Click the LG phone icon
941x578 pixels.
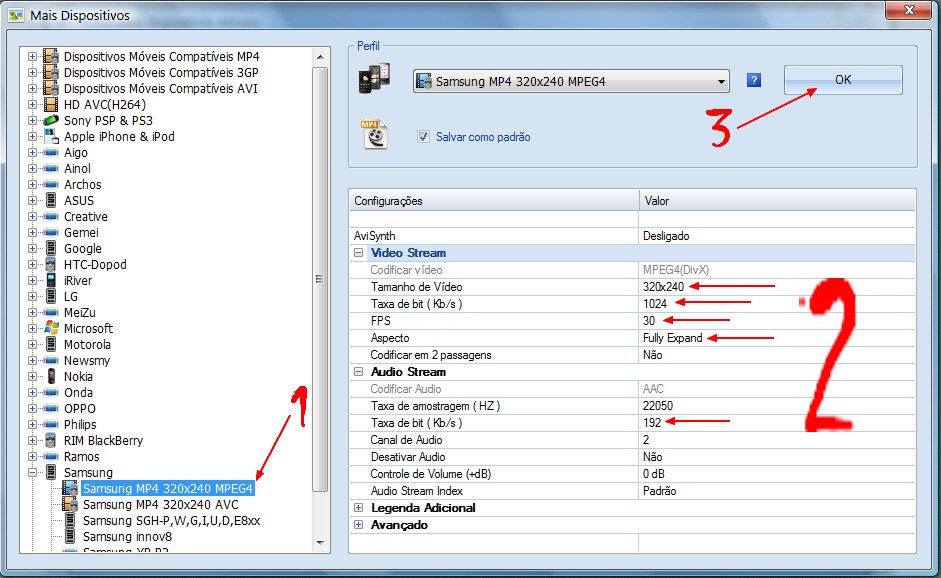pyautogui.click(x=51, y=297)
